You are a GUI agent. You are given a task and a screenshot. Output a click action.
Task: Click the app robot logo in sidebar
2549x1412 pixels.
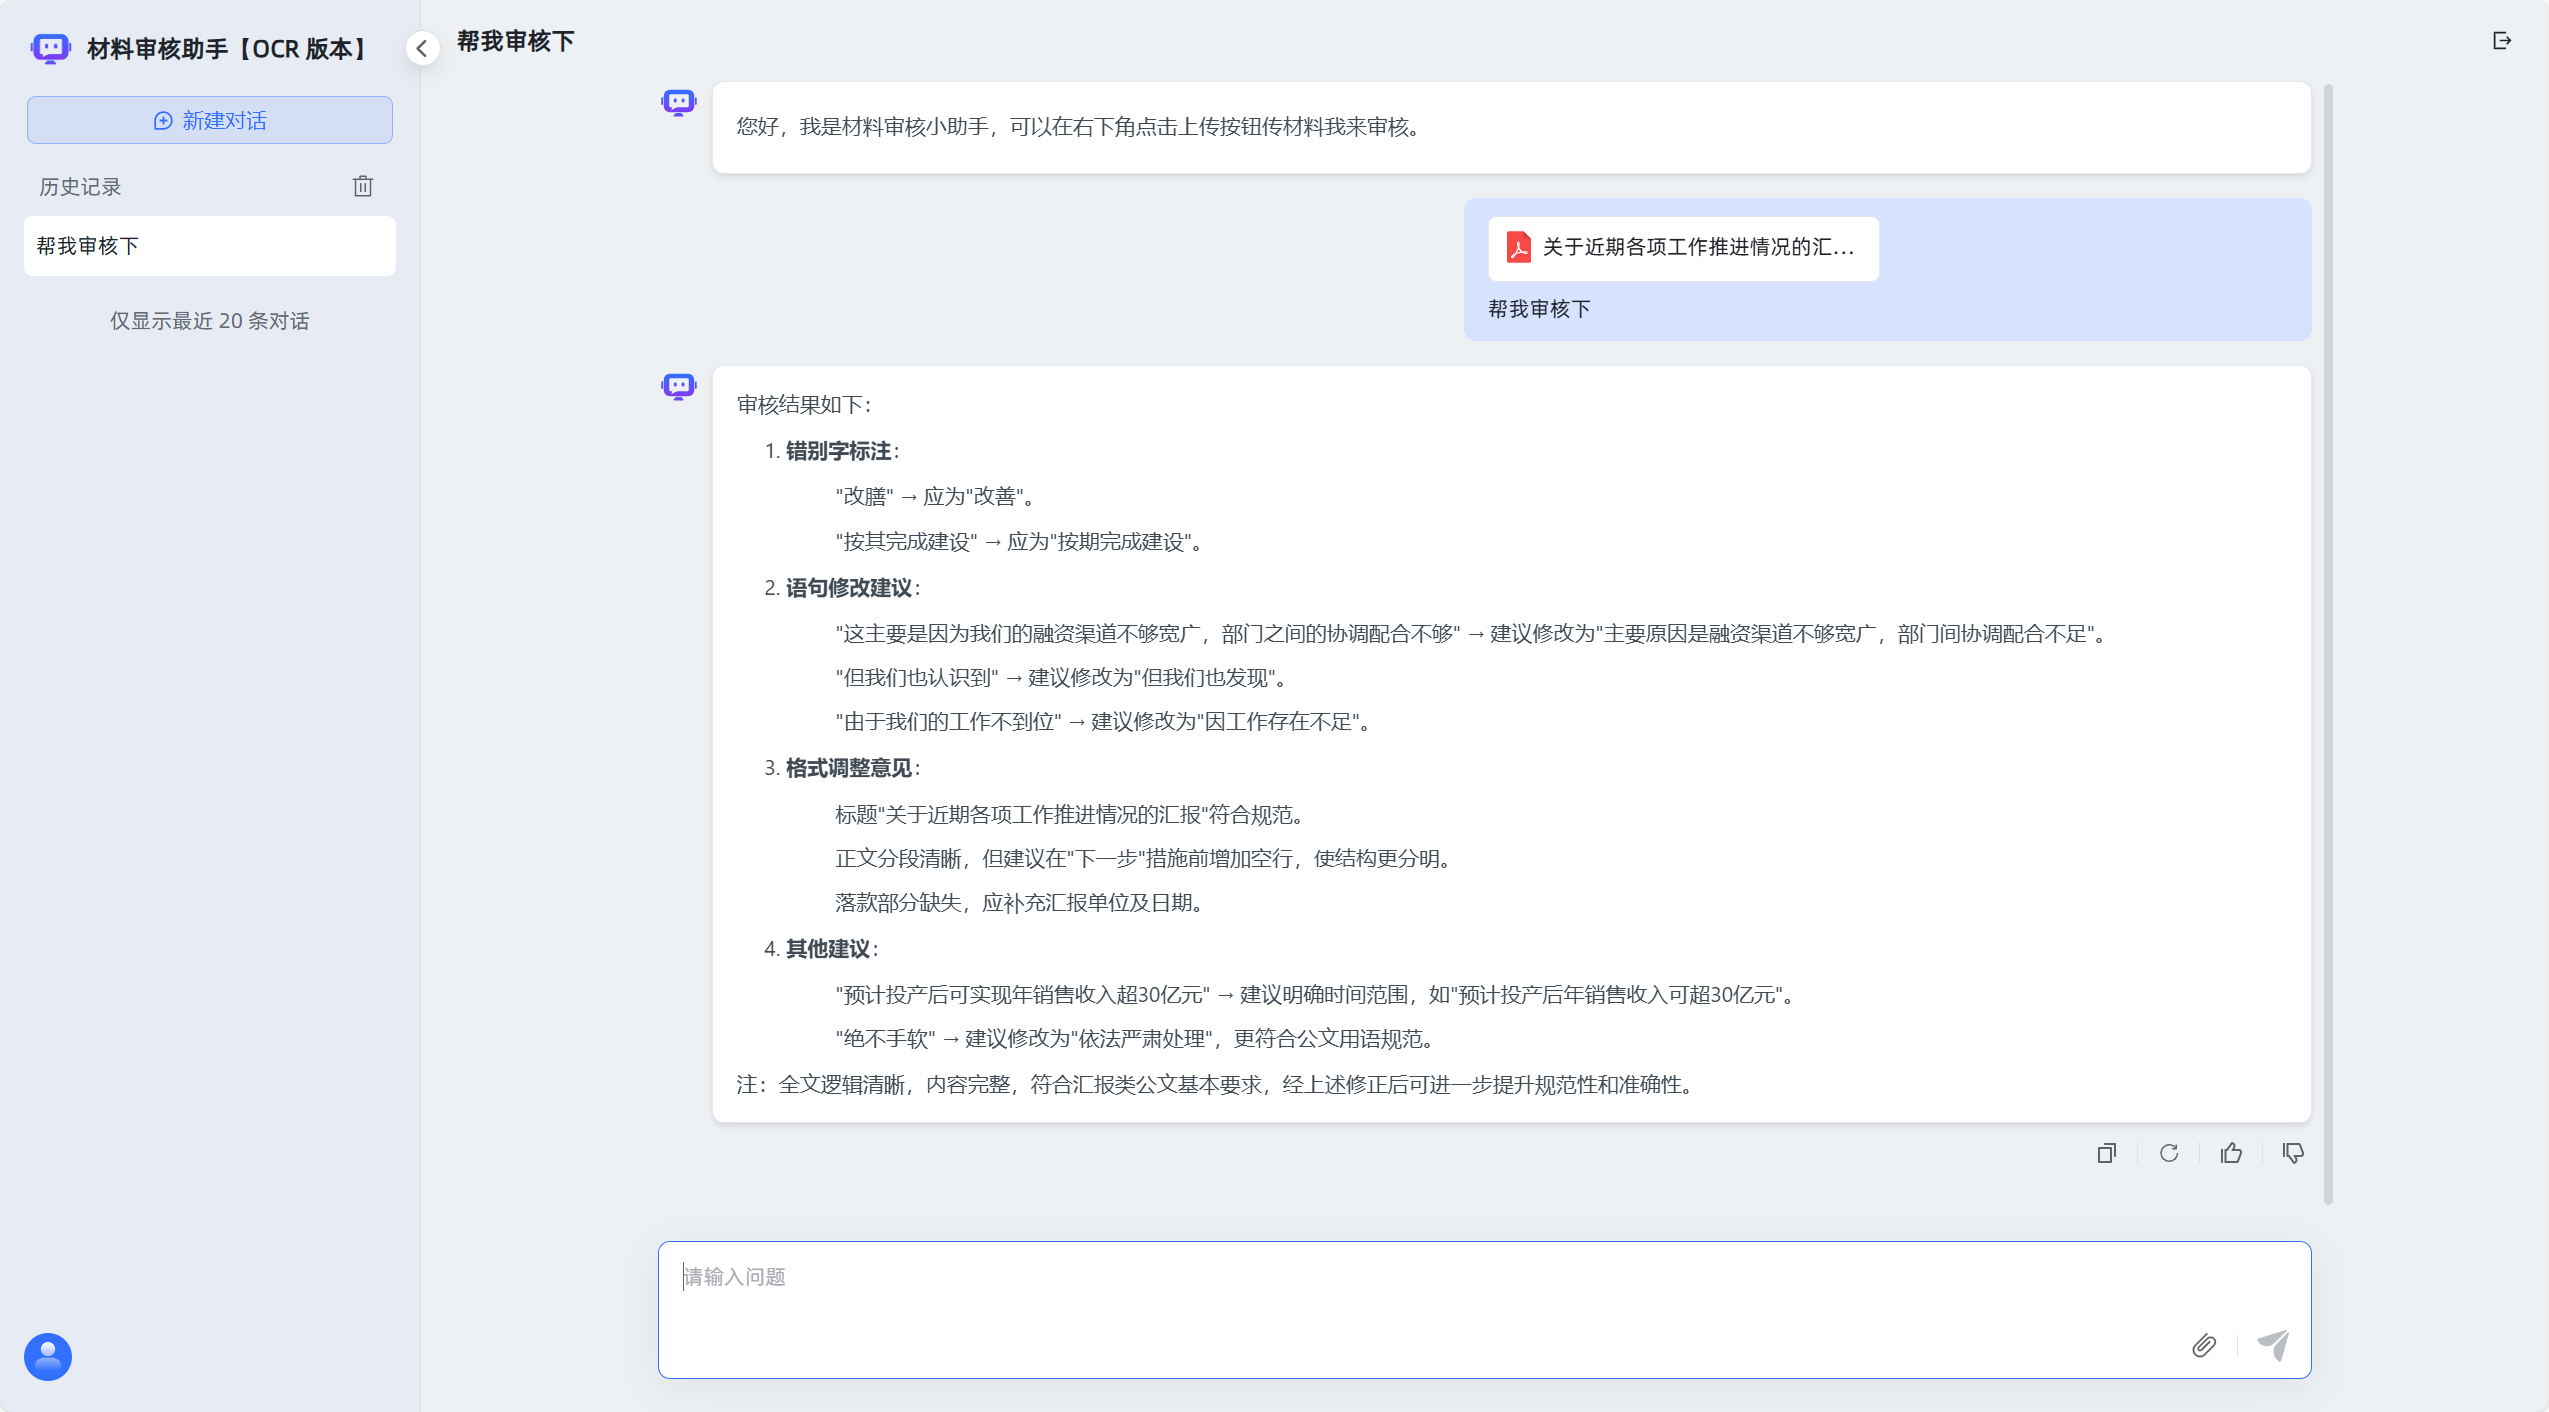[x=50, y=49]
